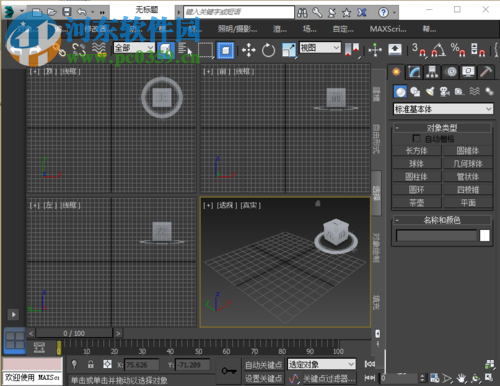Save the scene with floppy disk icon
This screenshot has height=386, width=500.
67,12
